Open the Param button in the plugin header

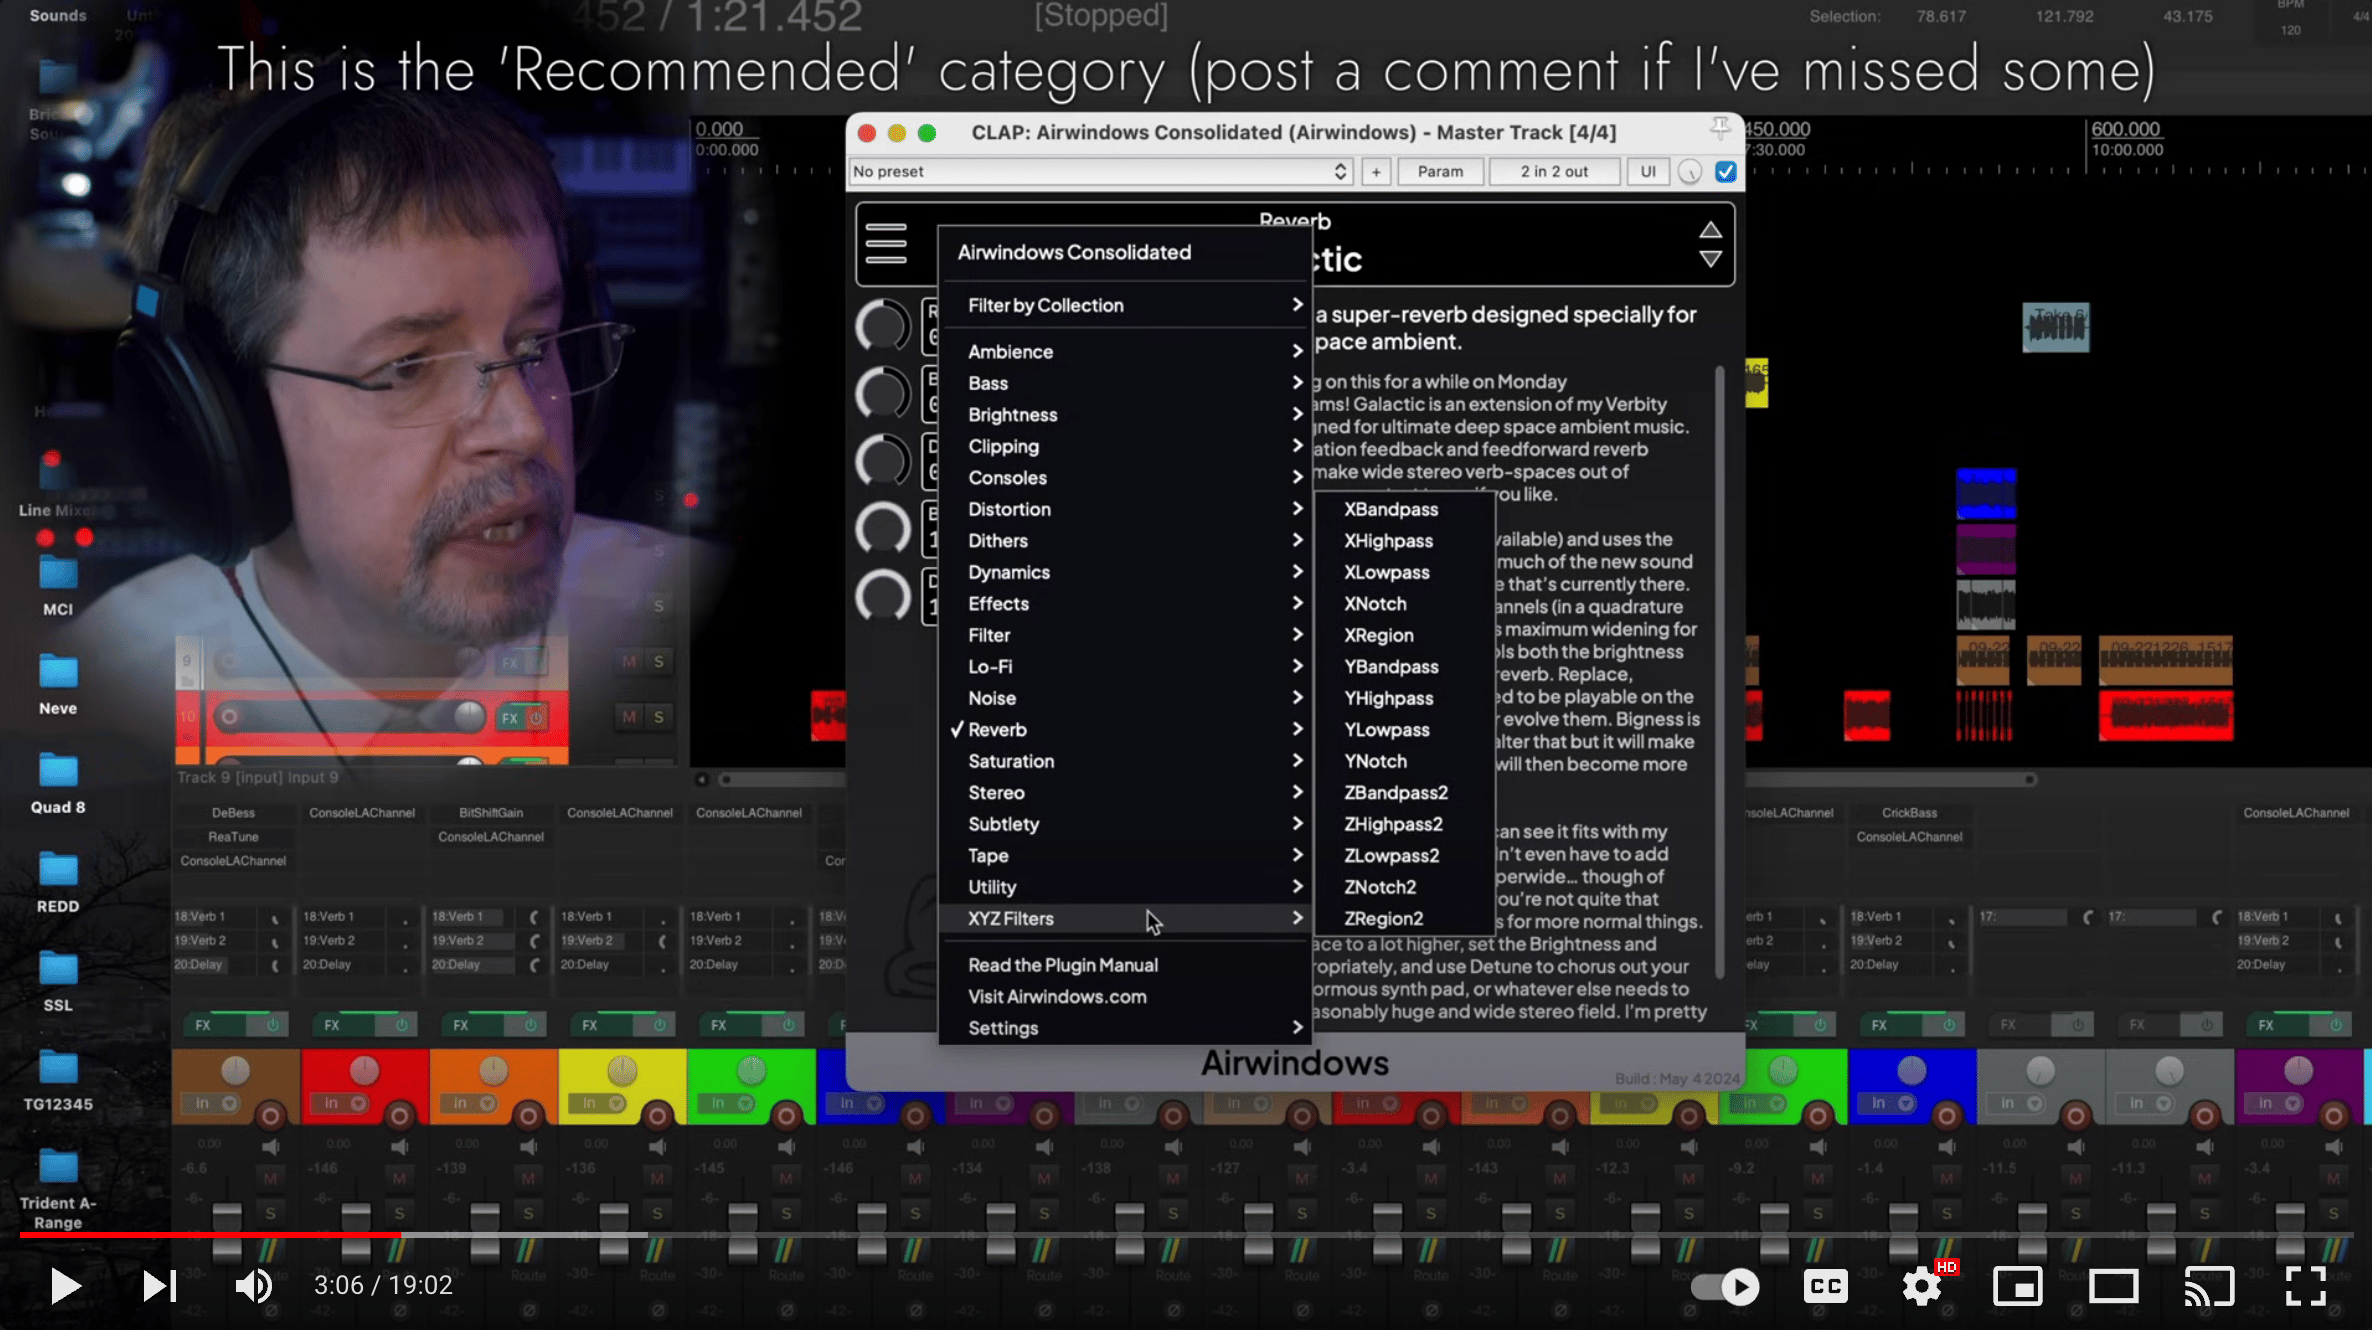(1439, 171)
